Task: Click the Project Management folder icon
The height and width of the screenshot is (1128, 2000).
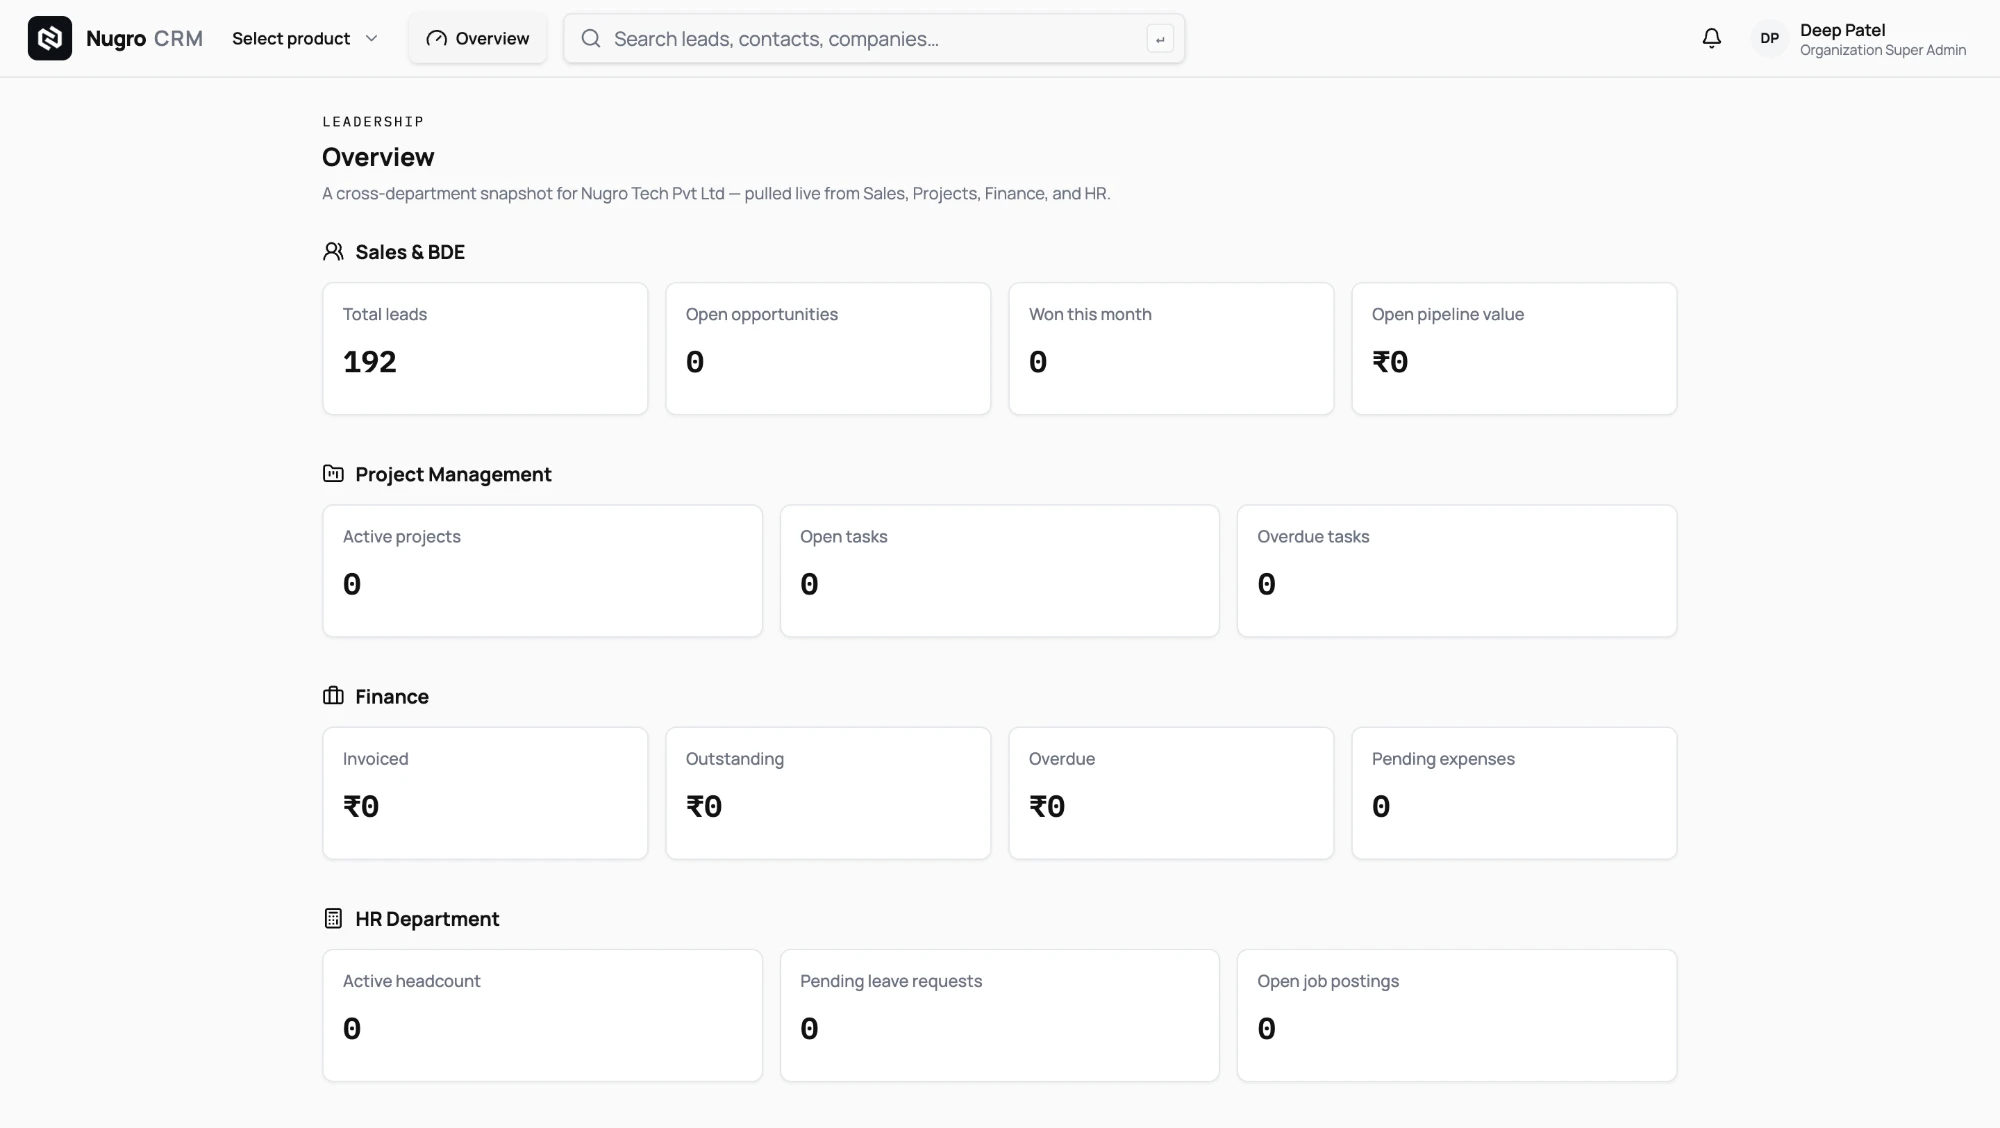Action: (333, 473)
